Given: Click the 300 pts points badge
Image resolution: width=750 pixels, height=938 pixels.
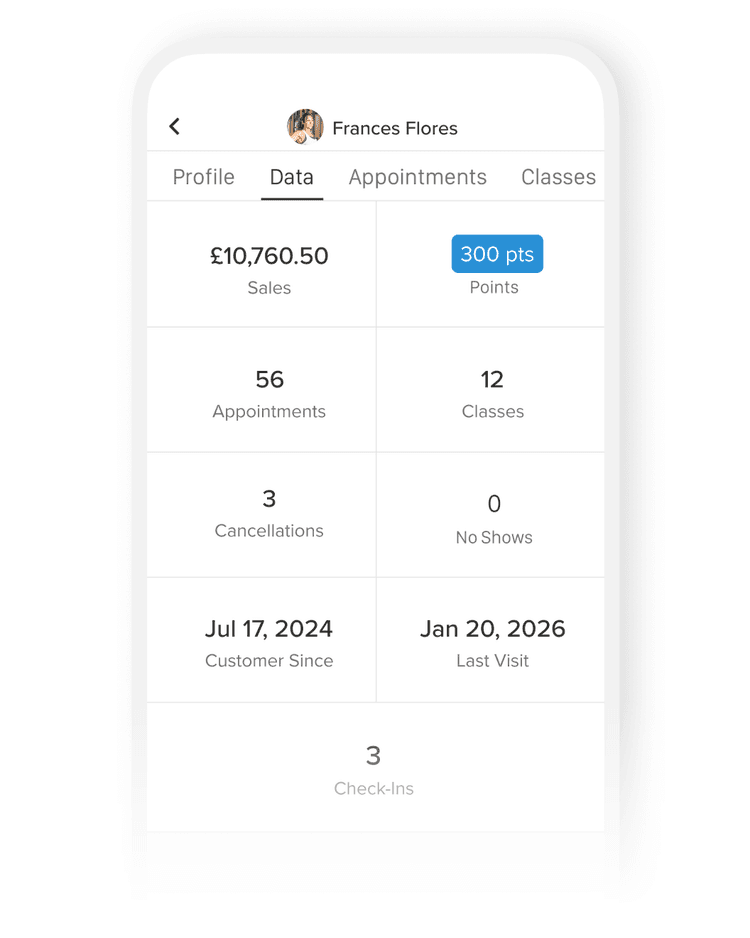Looking at the screenshot, I should point(497,254).
